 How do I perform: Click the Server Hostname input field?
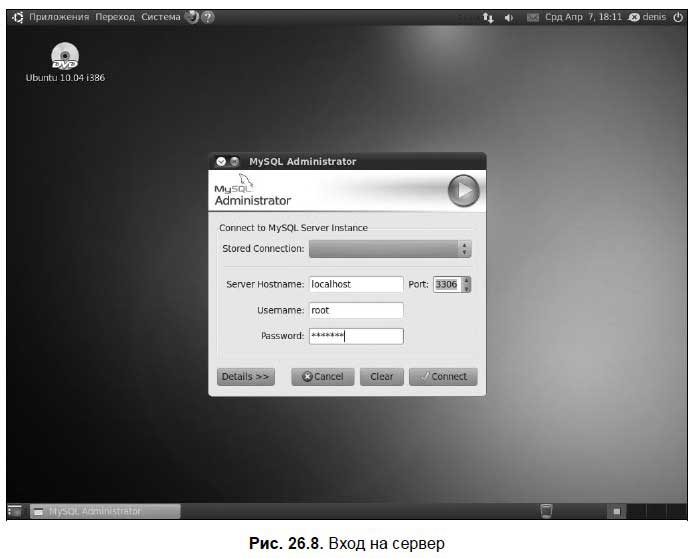coord(355,284)
